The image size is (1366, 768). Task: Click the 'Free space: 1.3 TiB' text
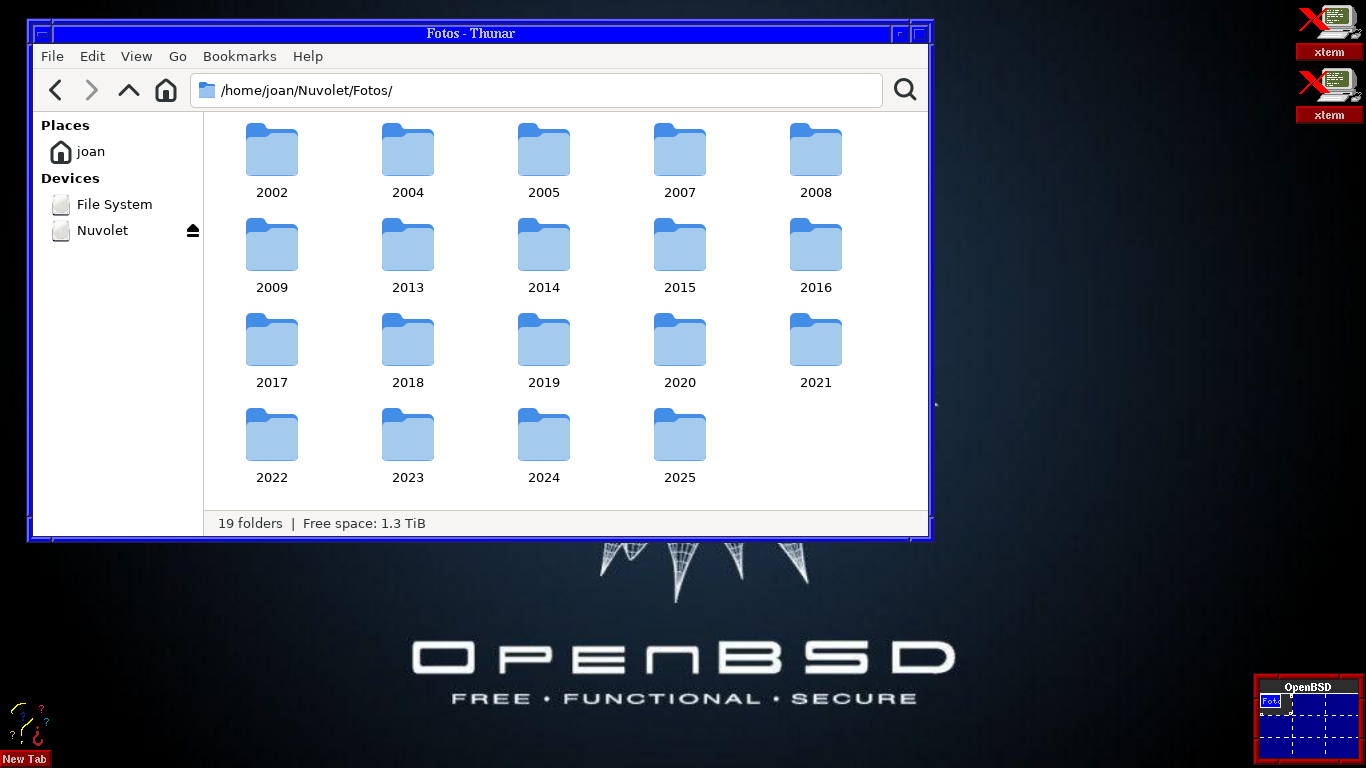coord(364,524)
